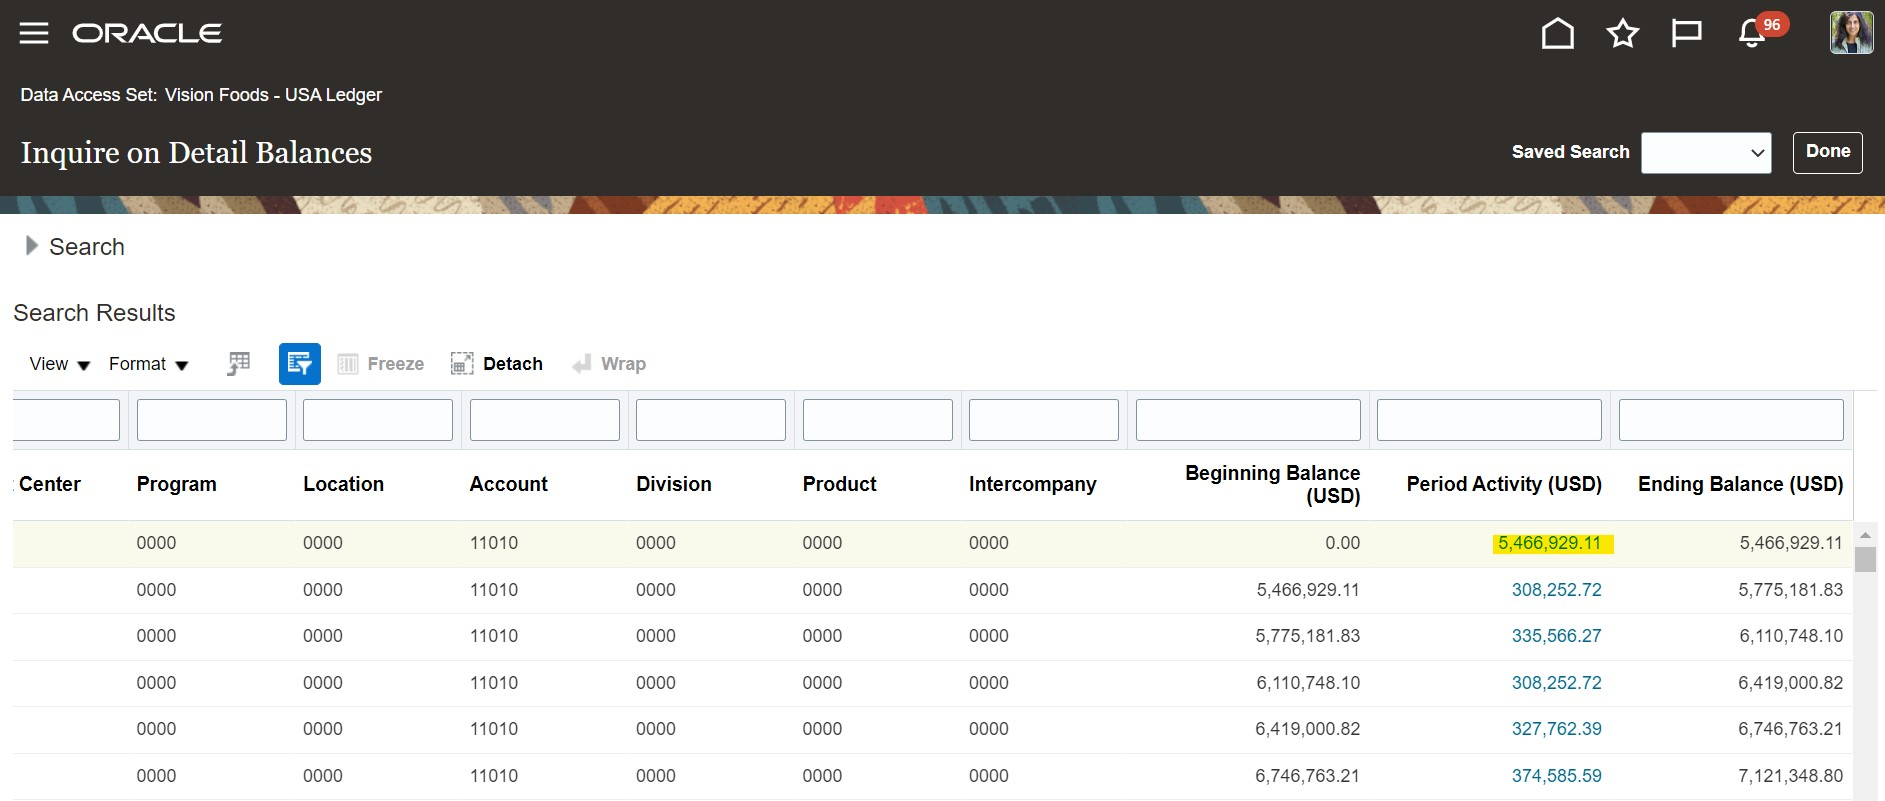The width and height of the screenshot is (1885, 801).
Task: Sort by the Location column header
Action: [x=343, y=484]
